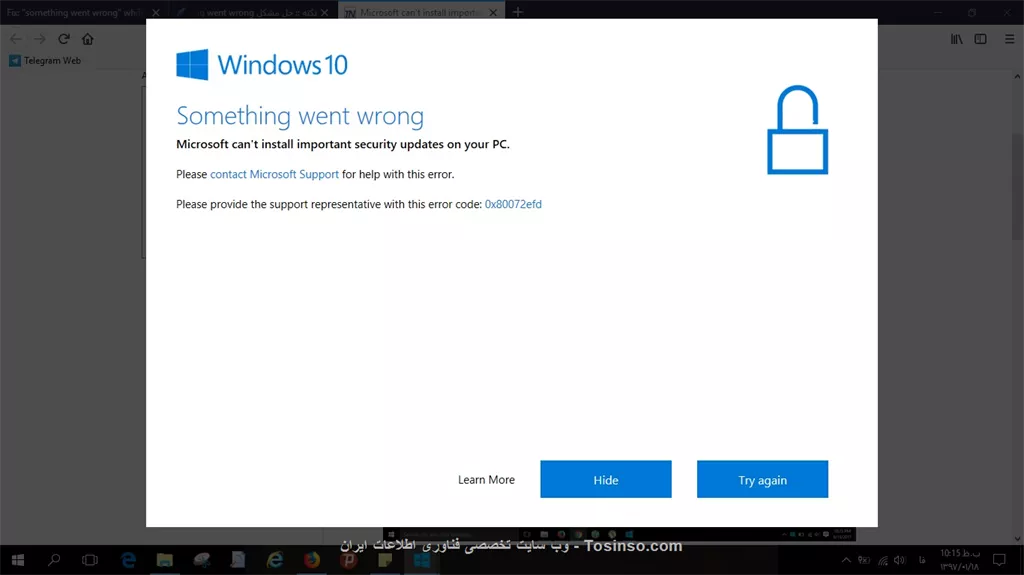The width and height of the screenshot is (1024, 575).
Task: Click the Try again button
Action: 762,480
